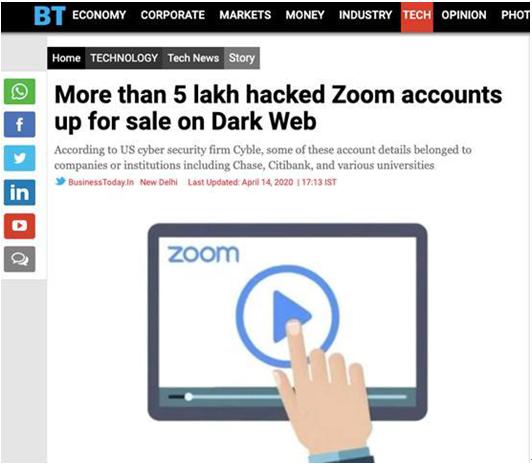532x468 pixels.
Task: Open comments via speech bubble icon
Action: (x=19, y=259)
